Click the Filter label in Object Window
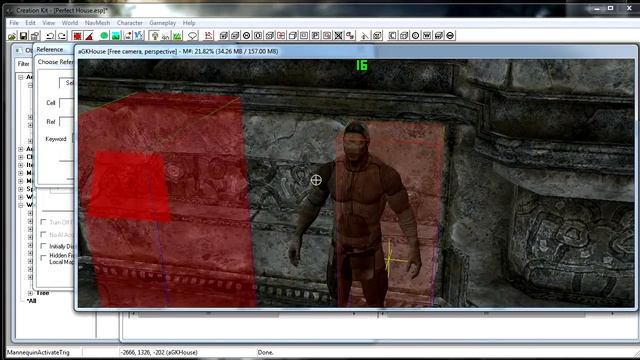Viewport: 640px width, 360px height. pyautogui.click(x=24, y=64)
